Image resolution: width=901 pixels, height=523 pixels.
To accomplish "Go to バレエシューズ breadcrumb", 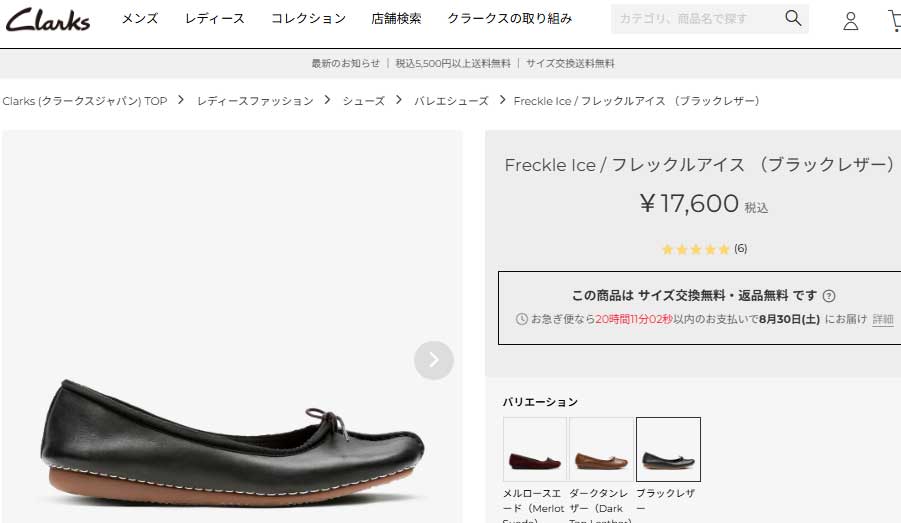I will (x=451, y=101).
